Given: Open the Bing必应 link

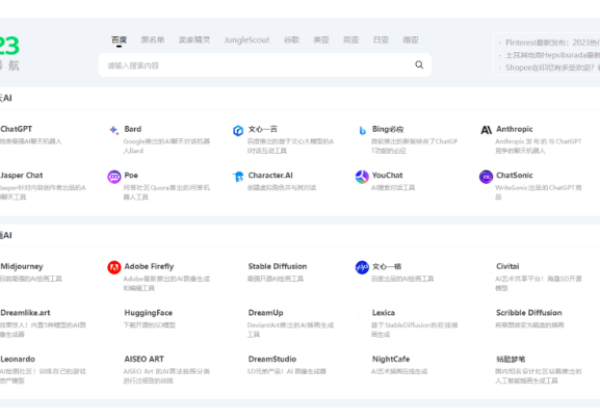Looking at the screenshot, I should [388, 129].
